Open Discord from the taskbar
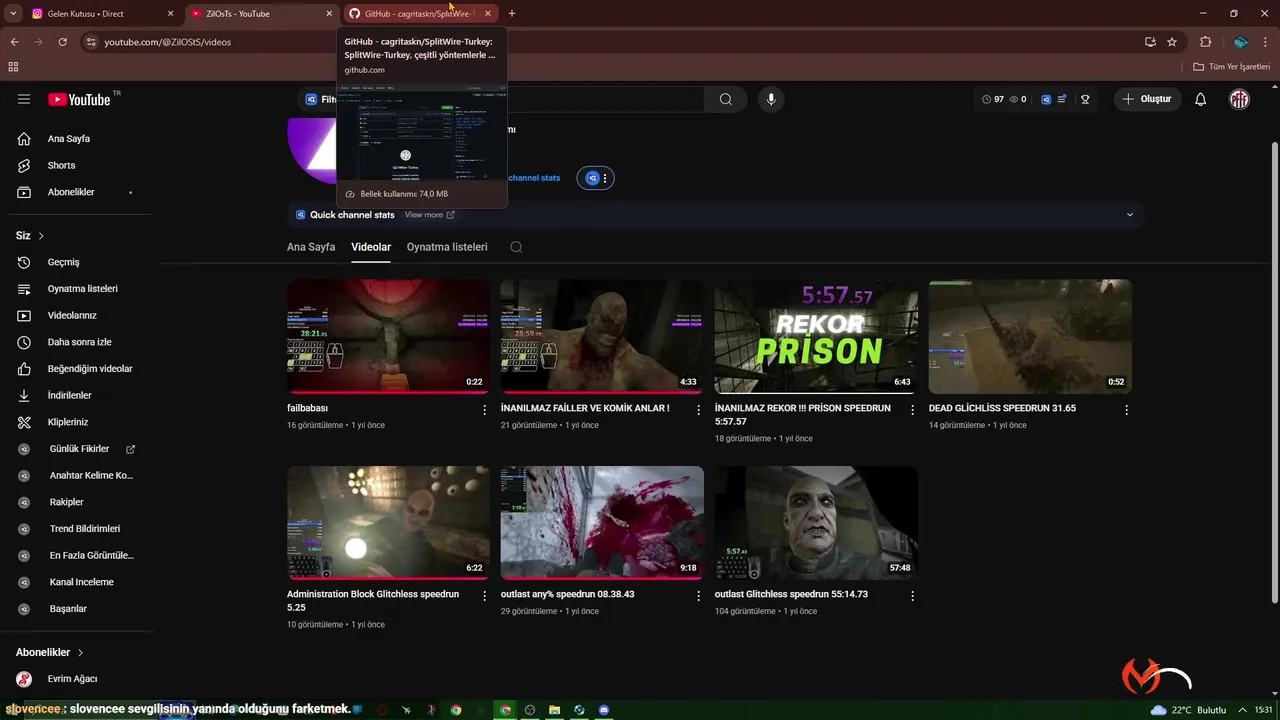The width and height of the screenshot is (1280, 720). click(x=604, y=710)
